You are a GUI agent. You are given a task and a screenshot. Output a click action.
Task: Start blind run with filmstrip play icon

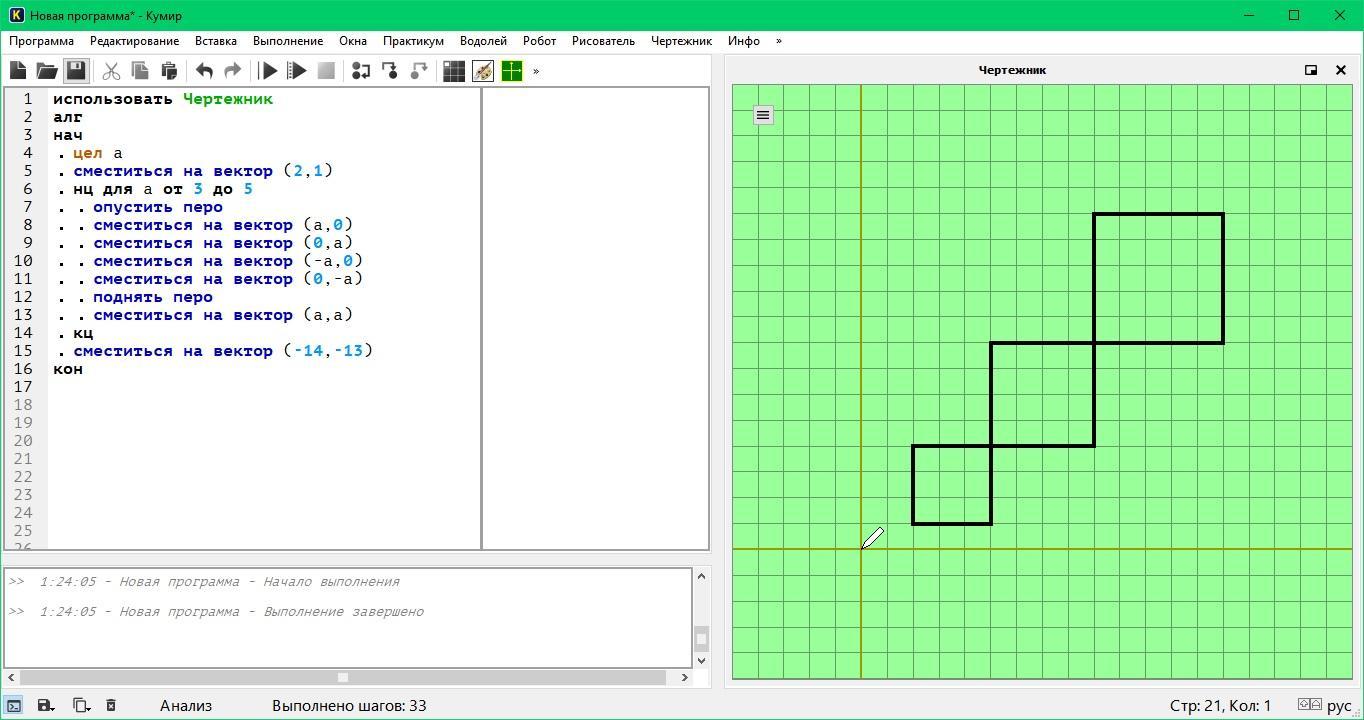click(297, 71)
